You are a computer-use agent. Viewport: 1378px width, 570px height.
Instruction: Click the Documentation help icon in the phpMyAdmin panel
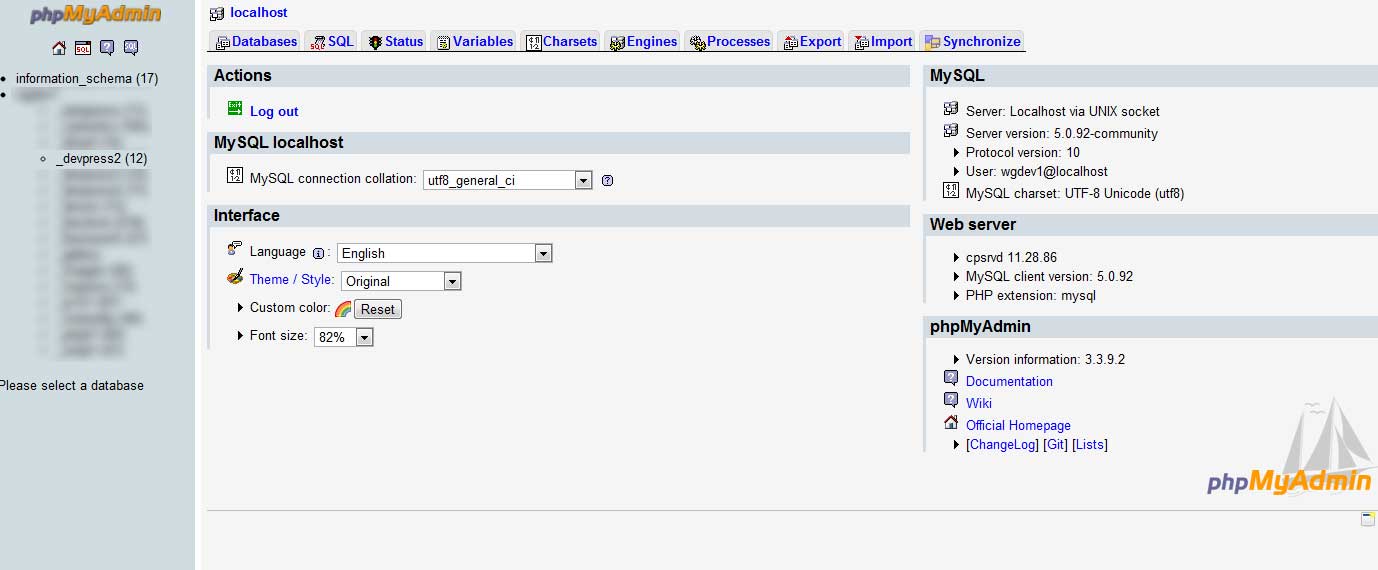pyautogui.click(x=951, y=378)
